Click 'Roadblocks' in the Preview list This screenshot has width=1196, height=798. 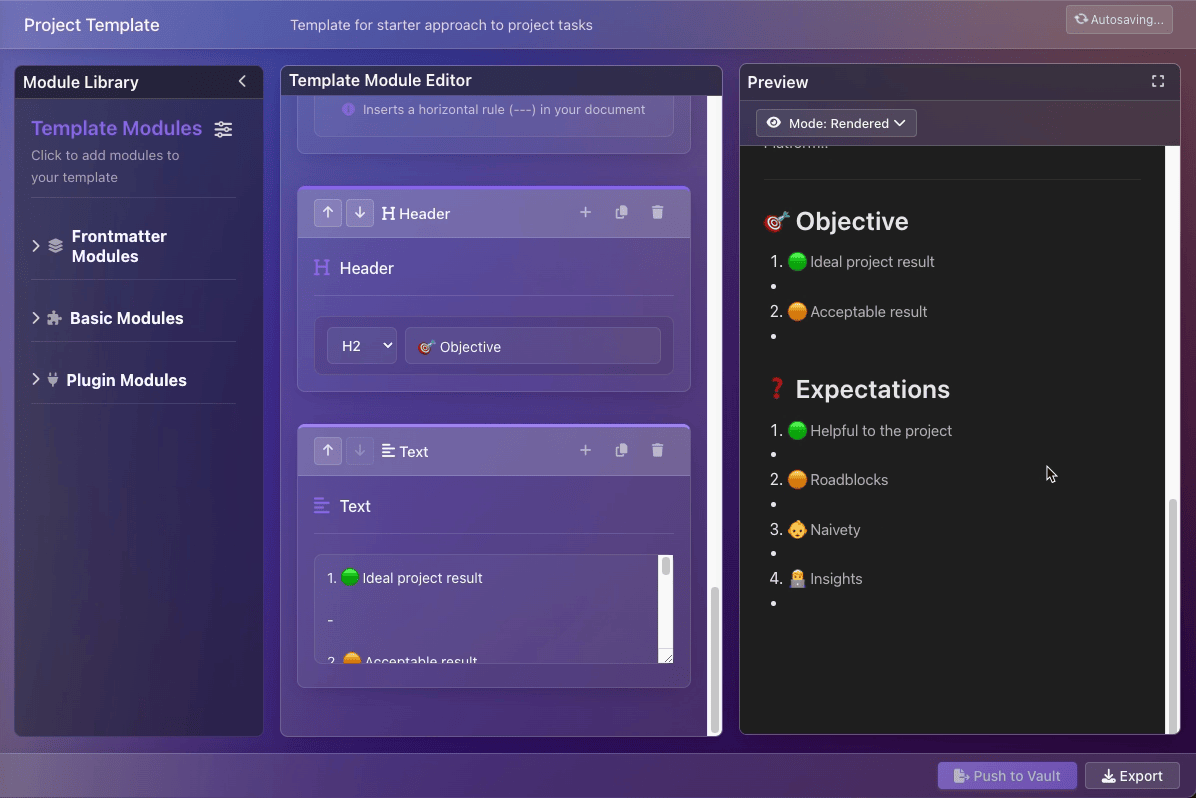[x=849, y=480]
